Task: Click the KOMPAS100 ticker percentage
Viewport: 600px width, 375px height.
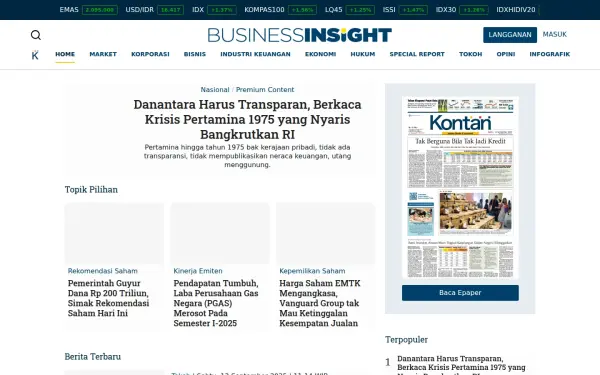Action: coord(302,10)
